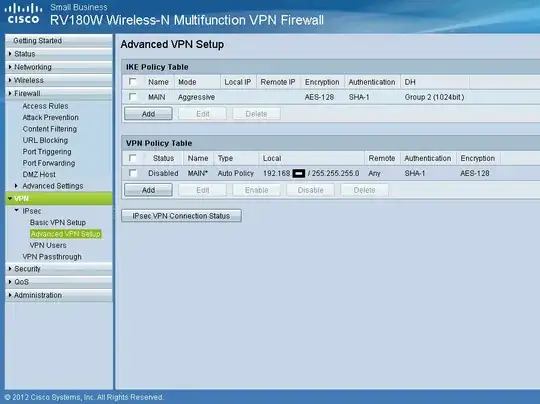Click Disable in VPN Policy Table
The height and width of the screenshot is (404, 540).
[310, 190]
